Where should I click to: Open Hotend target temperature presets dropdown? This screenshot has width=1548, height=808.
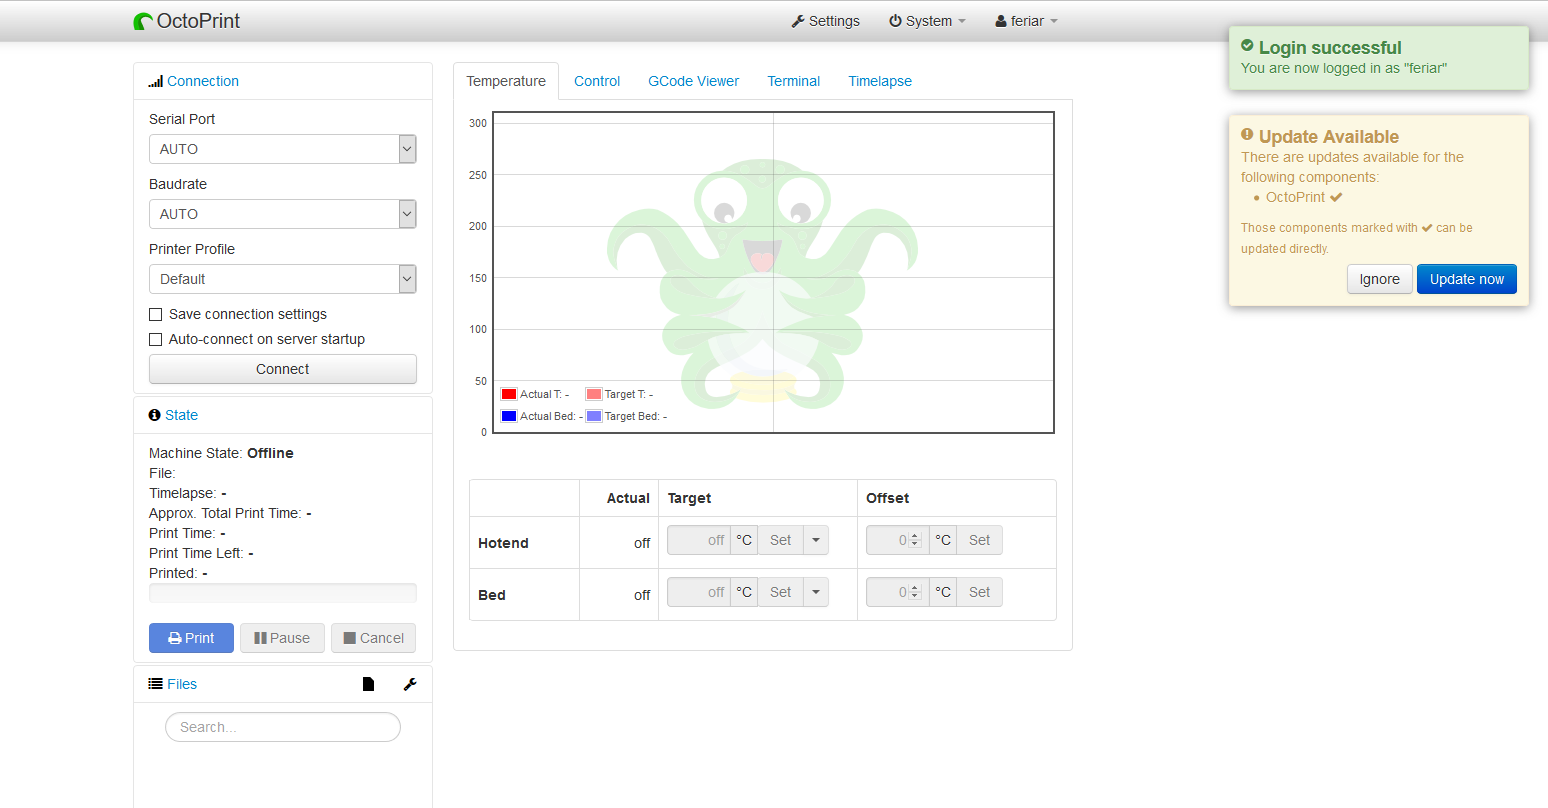point(816,540)
